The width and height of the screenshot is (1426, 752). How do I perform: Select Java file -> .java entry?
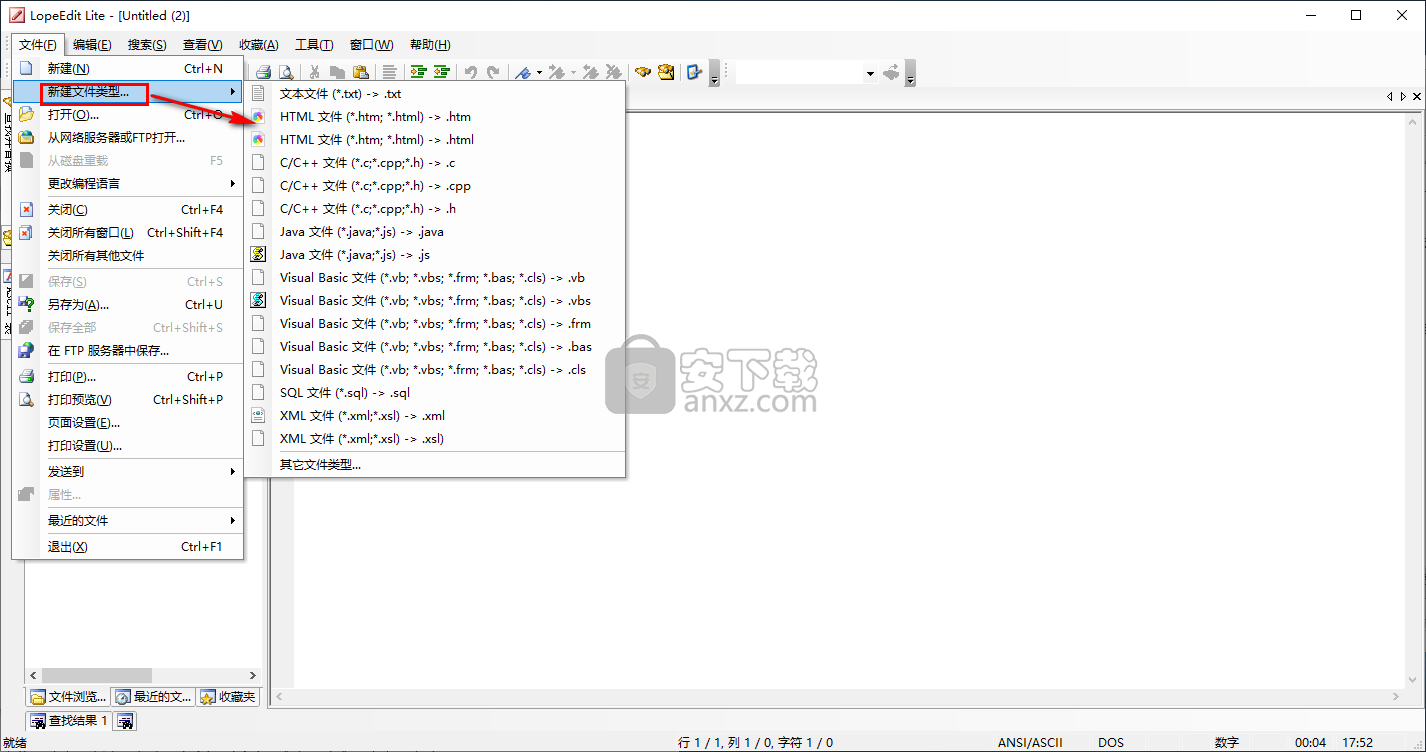(435, 231)
